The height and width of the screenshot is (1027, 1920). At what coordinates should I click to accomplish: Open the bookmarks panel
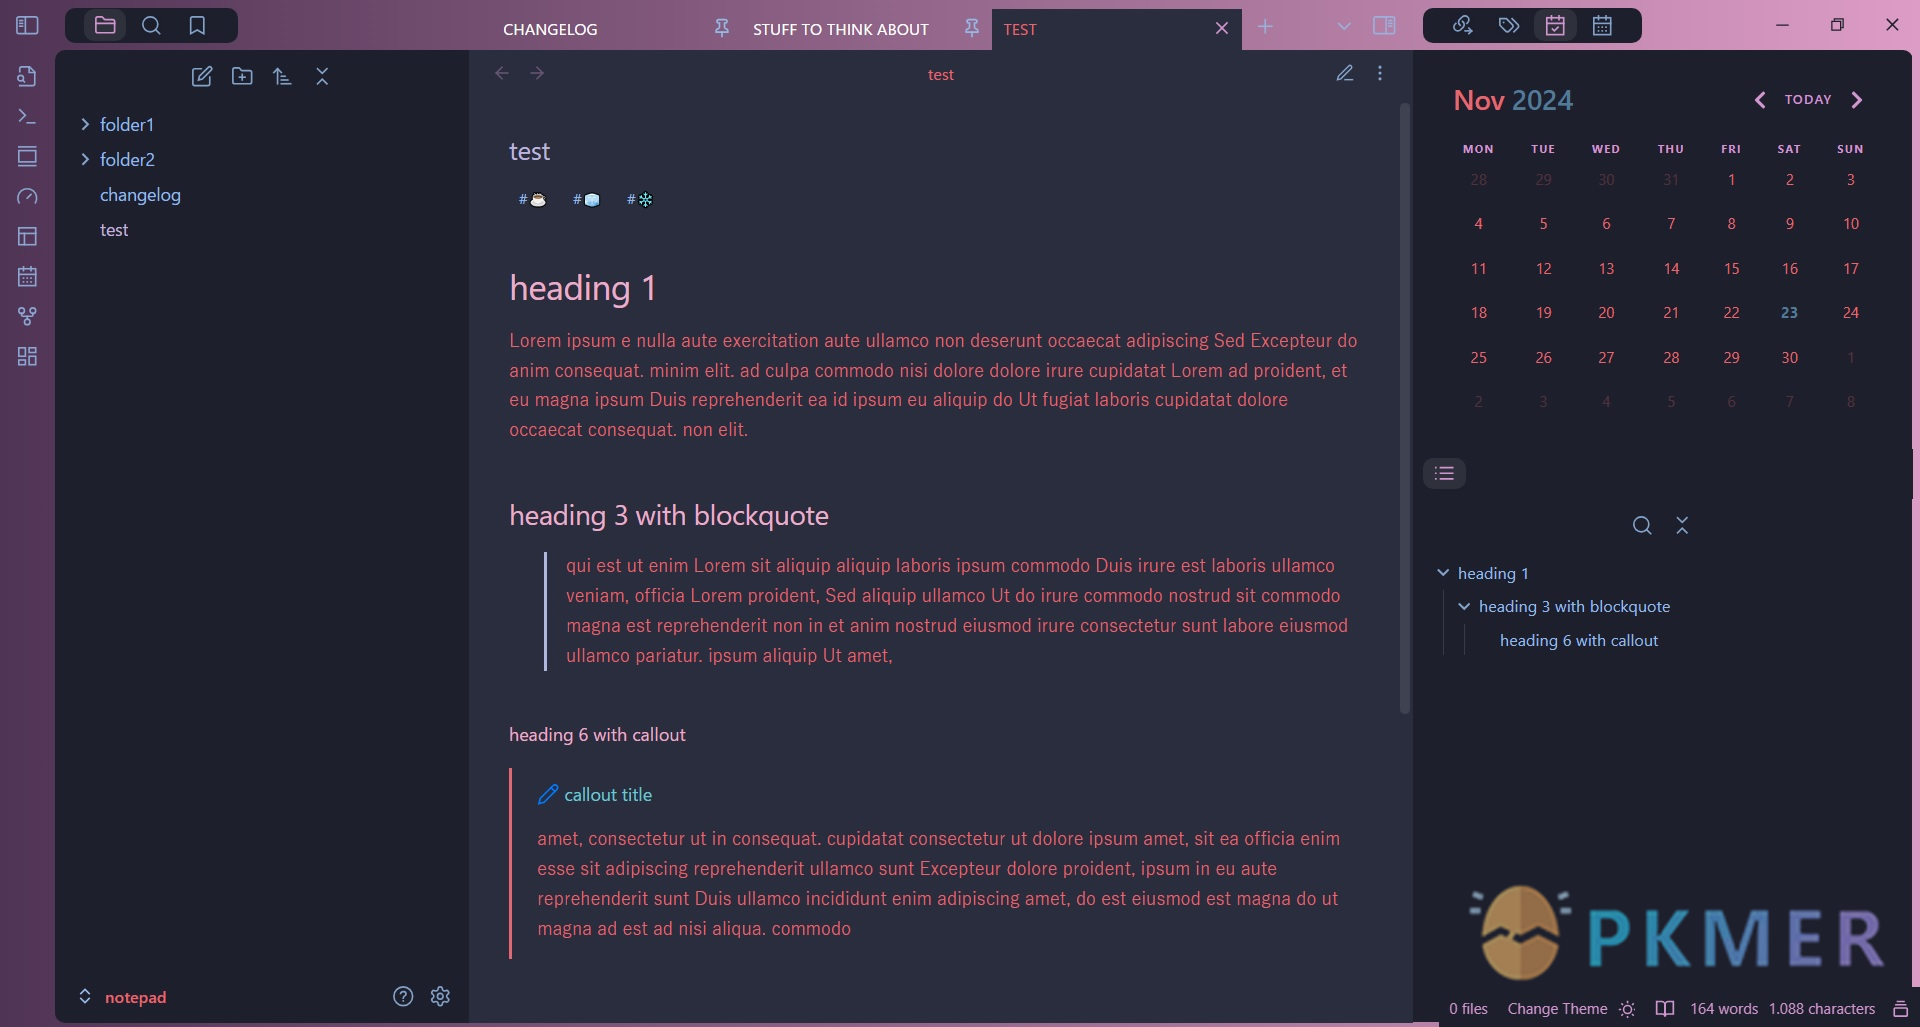tap(197, 26)
